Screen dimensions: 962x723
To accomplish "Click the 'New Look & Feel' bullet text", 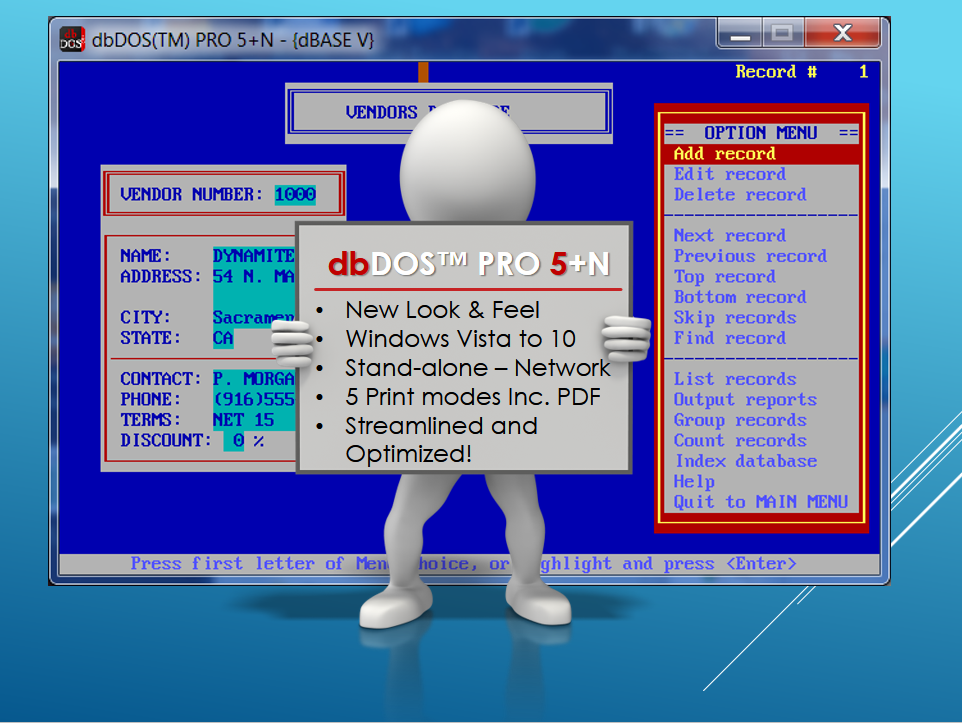I will [x=442, y=310].
